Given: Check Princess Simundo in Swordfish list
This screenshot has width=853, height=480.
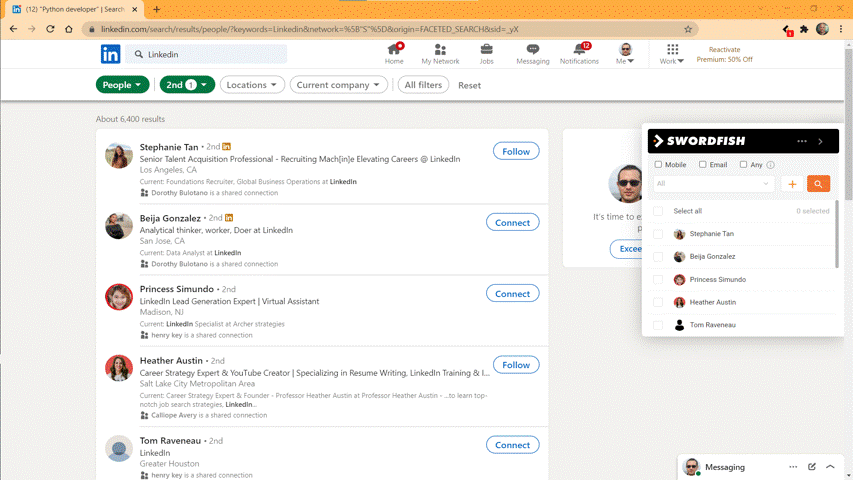Looking at the screenshot, I should (658, 280).
